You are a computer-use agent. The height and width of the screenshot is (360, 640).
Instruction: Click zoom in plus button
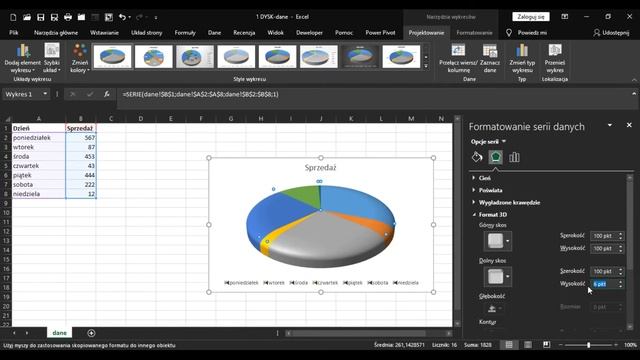[x=616, y=345]
